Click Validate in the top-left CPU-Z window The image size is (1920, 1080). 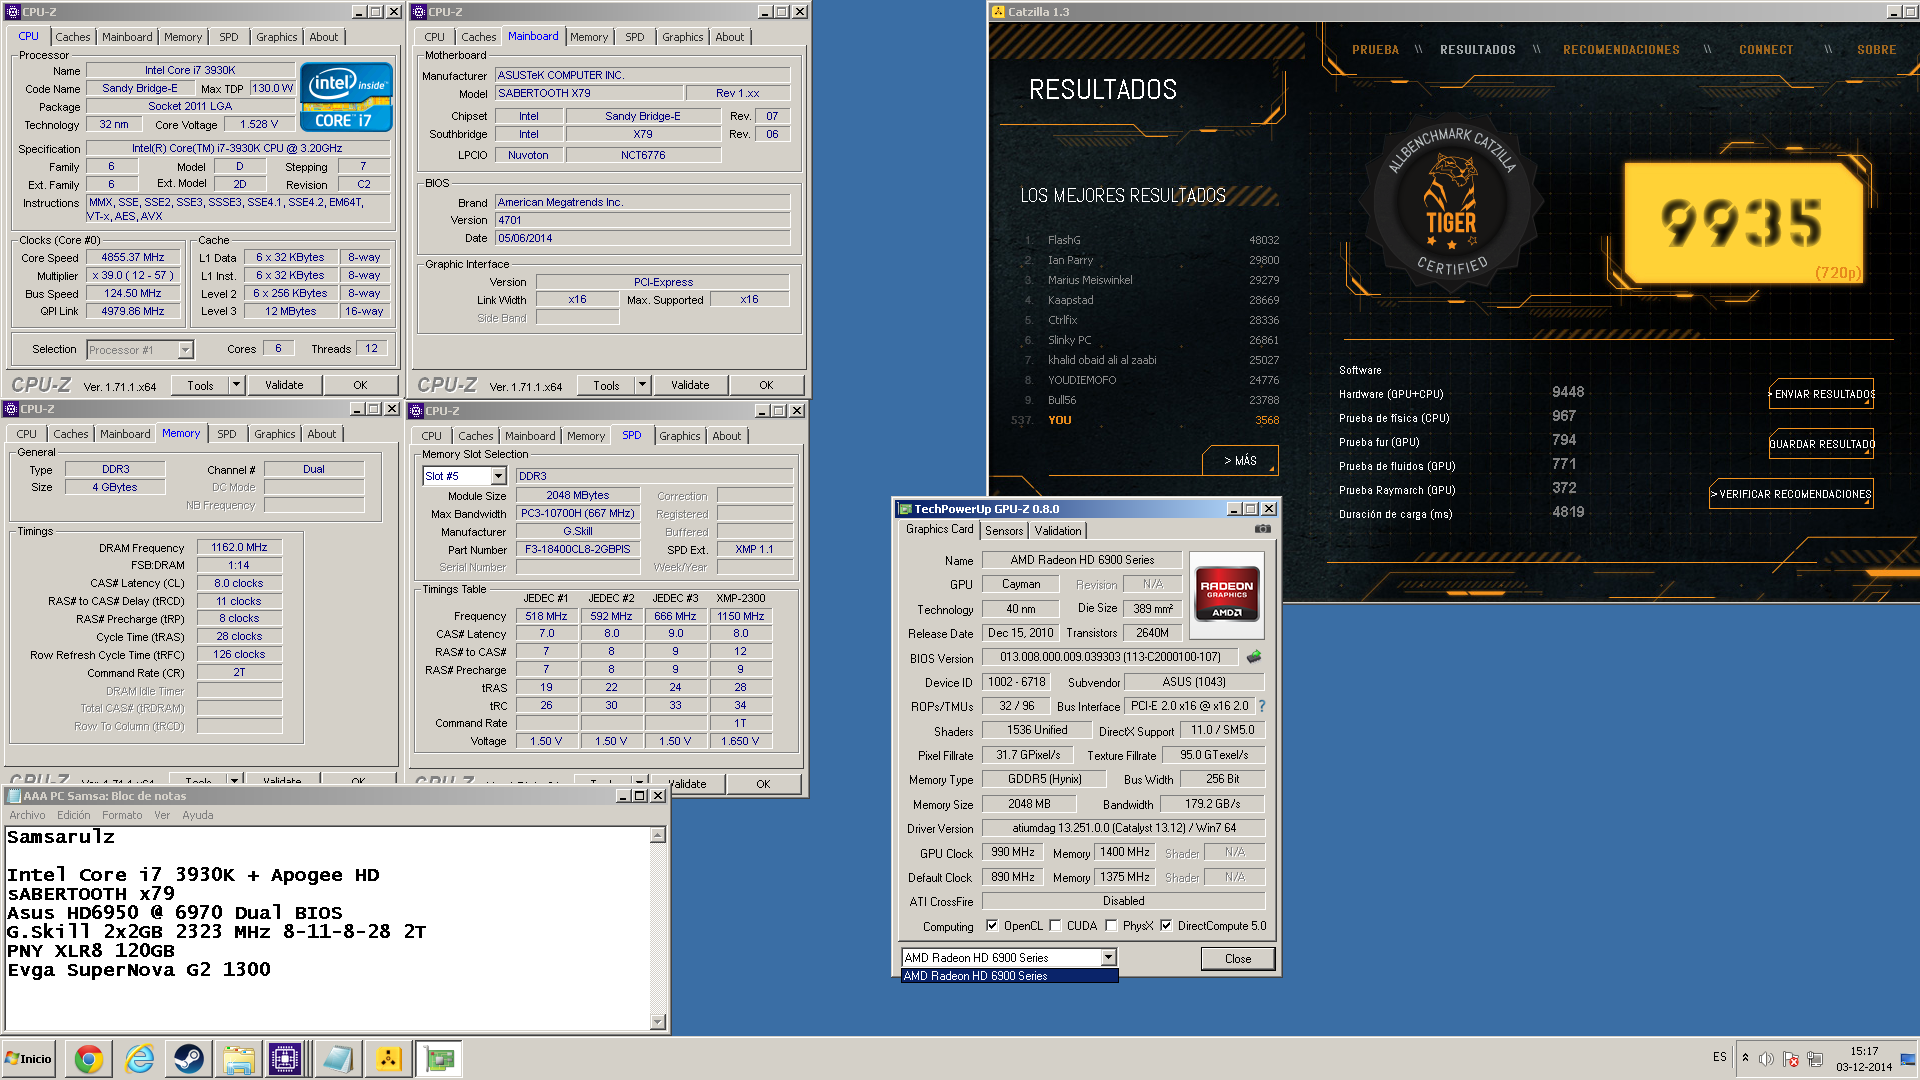(284, 385)
